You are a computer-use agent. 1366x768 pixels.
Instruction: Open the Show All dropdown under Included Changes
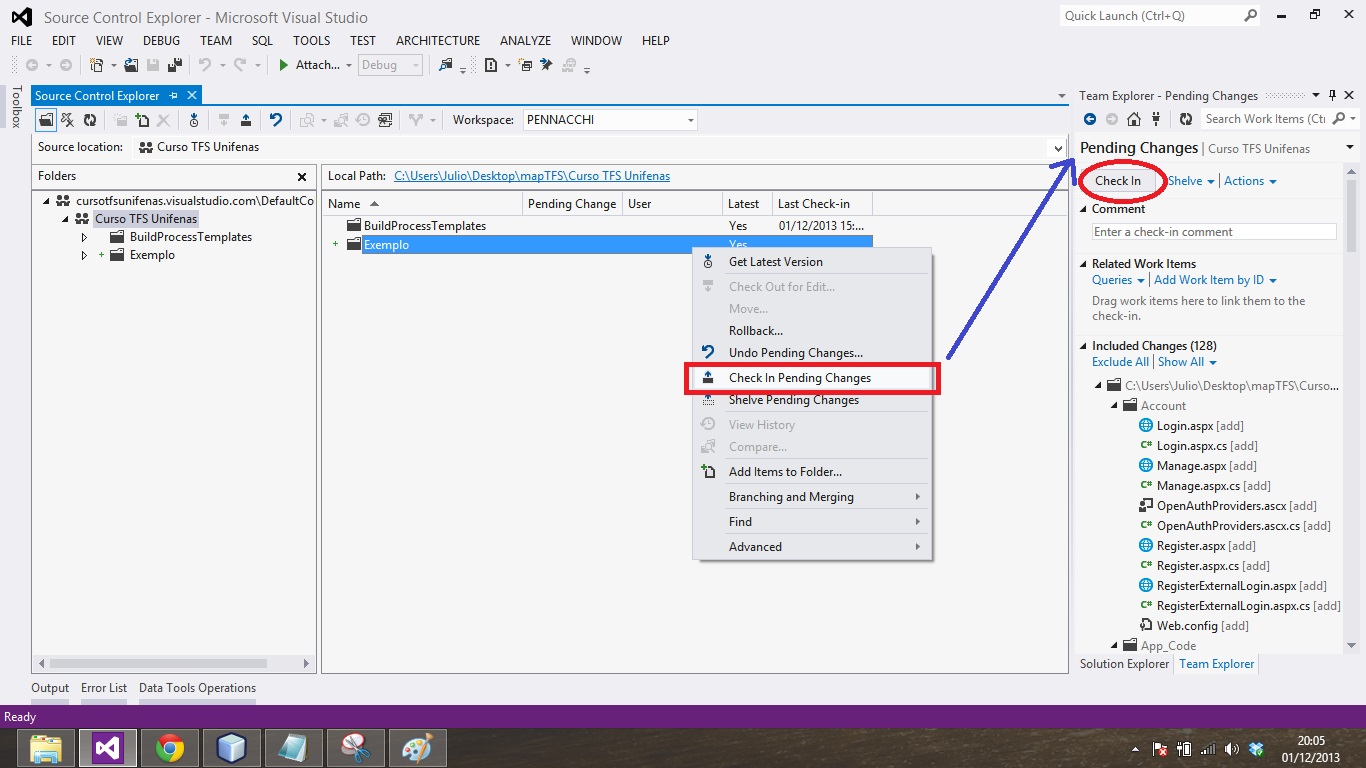(1188, 362)
